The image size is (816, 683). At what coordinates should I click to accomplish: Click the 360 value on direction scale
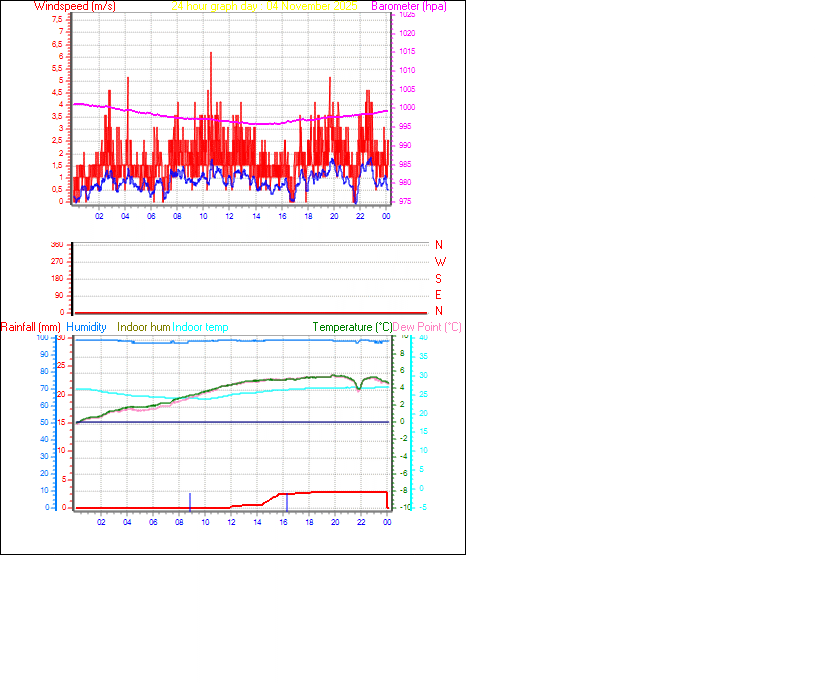tap(57, 241)
